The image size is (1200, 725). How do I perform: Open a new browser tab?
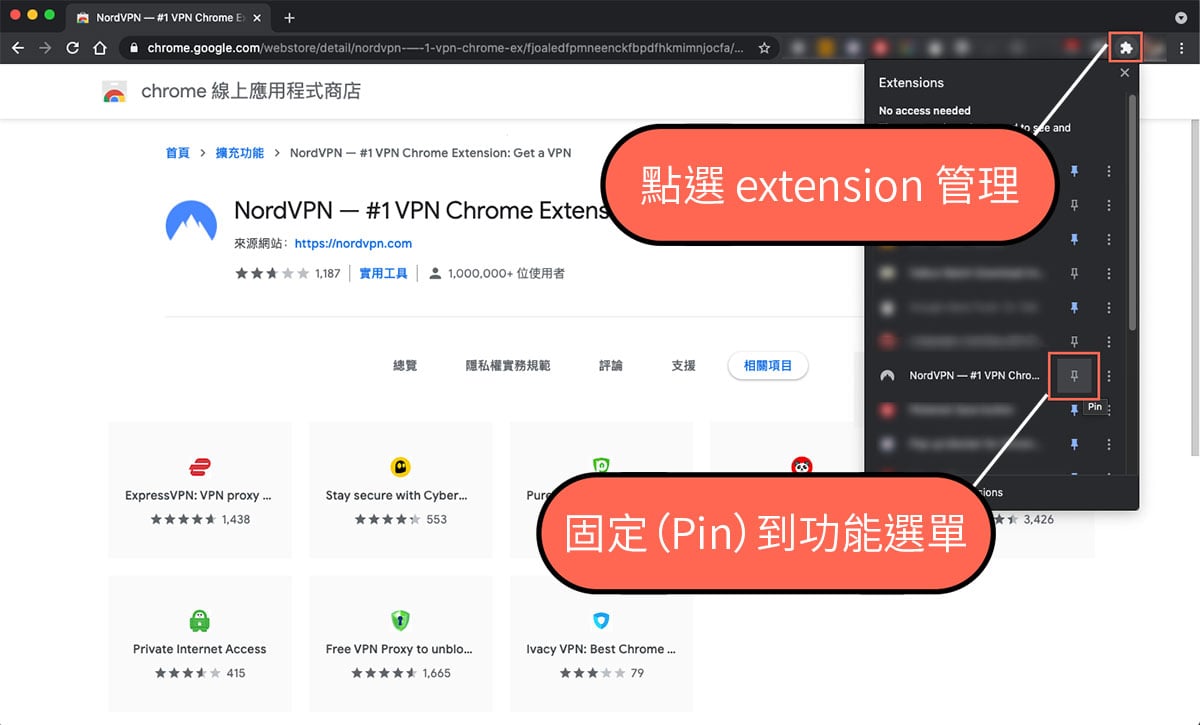[290, 18]
